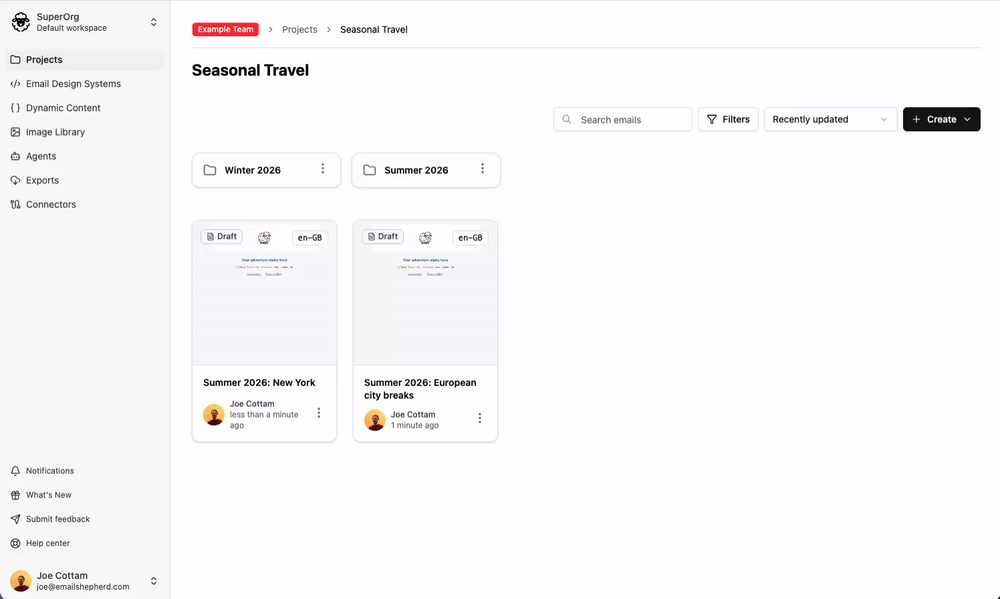Go to the Image Library
1000x599 pixels.
tap(84, 132)
